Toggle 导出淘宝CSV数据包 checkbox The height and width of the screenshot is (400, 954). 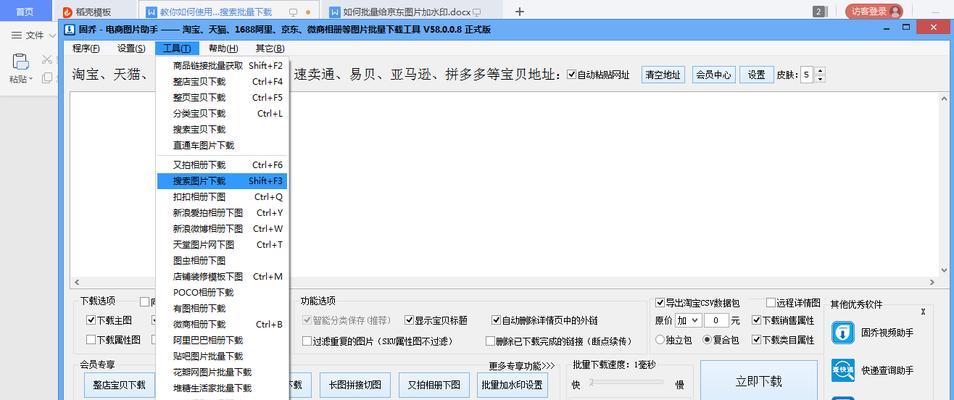click(660, 303)
